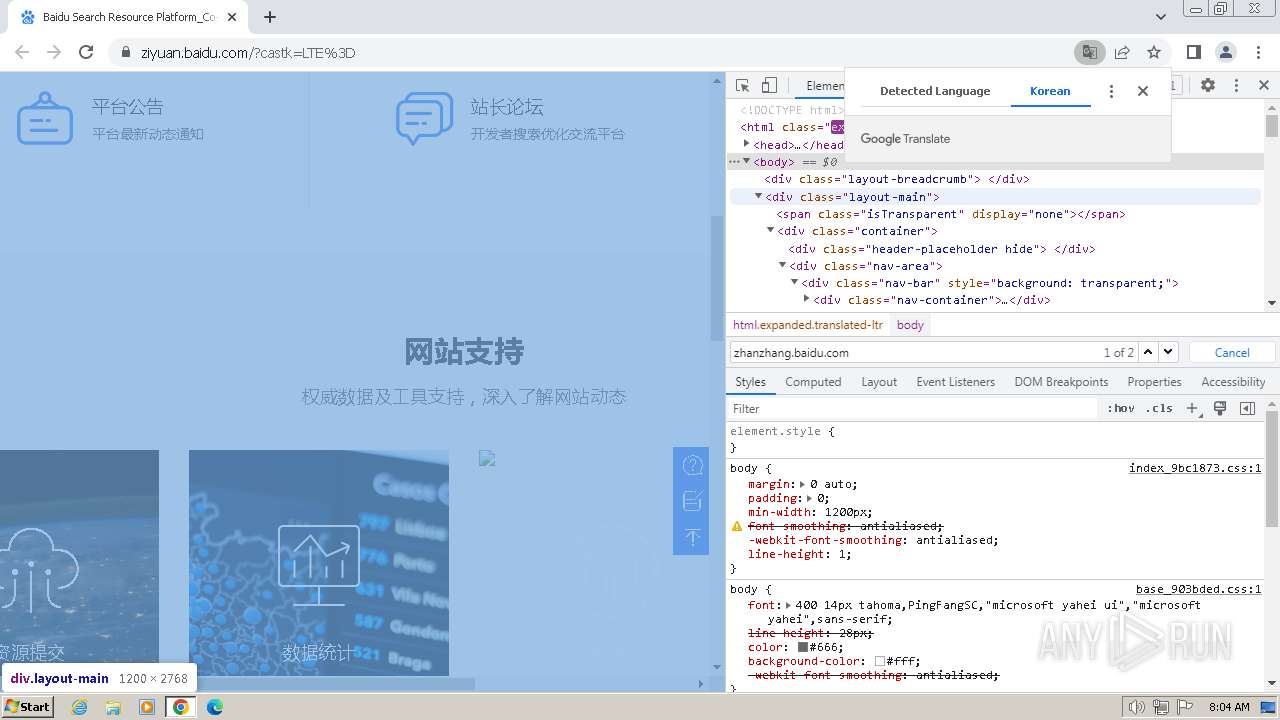
Task: Switch to the Accessibility tab
Action: (1233, 382)
